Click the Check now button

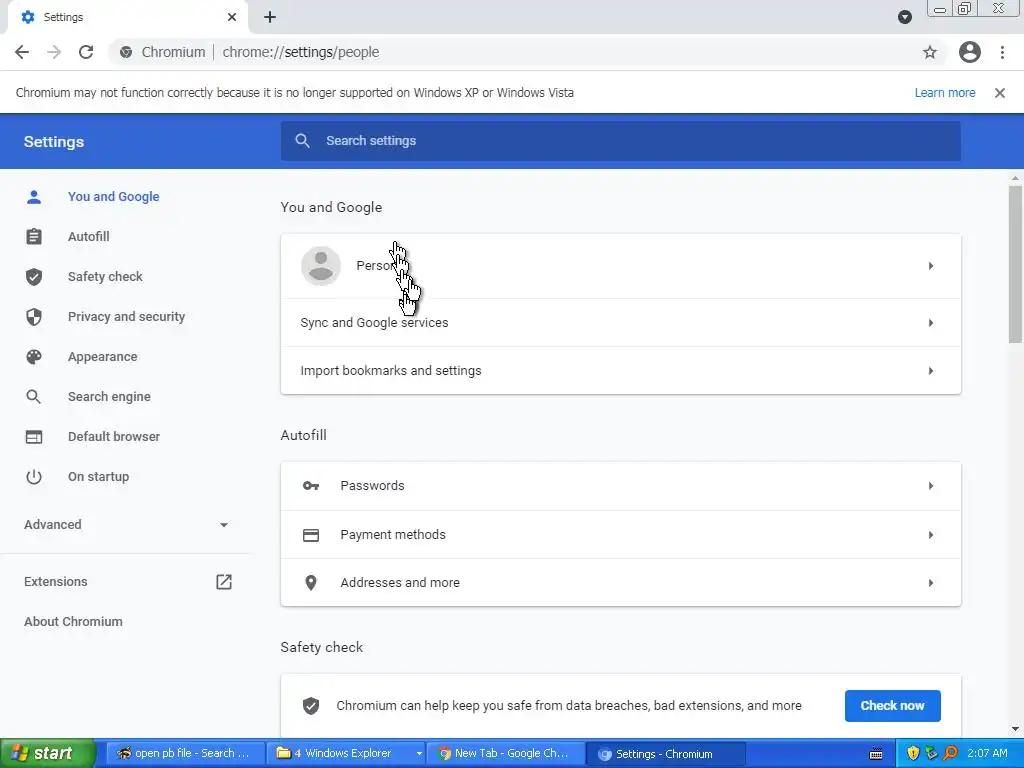coord(892,705)
